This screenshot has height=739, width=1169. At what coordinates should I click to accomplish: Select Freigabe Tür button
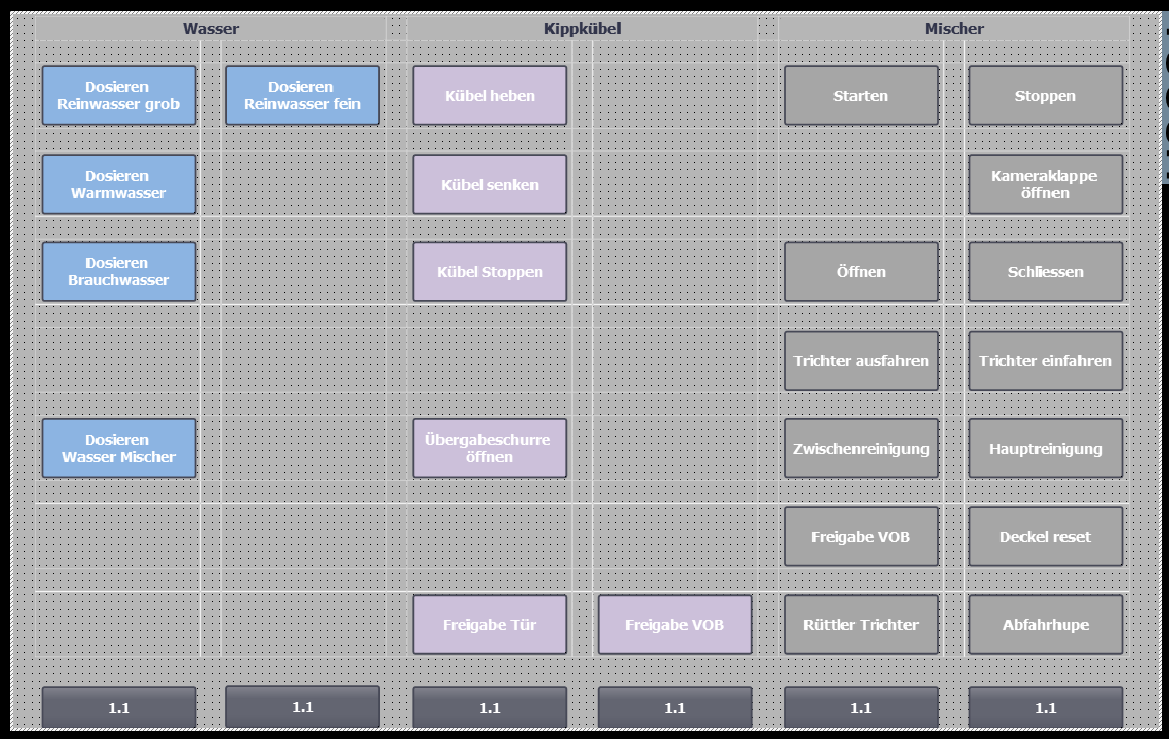pos(489,625)
